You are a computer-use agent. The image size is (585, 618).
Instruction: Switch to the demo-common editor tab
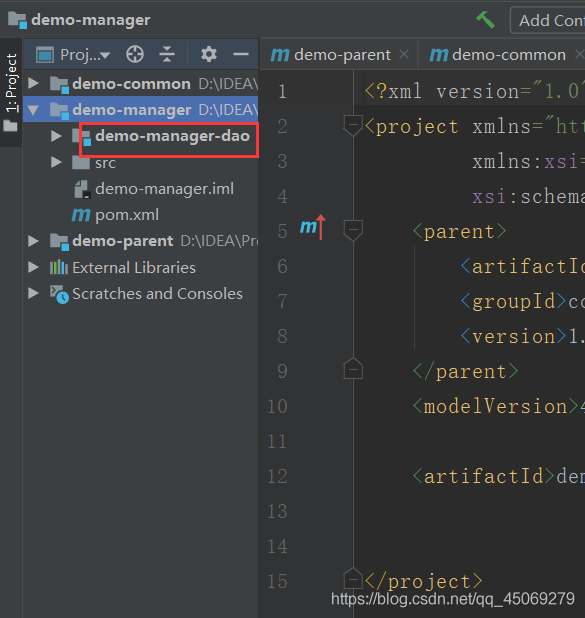pyautogui.click(x=498, y=55)
